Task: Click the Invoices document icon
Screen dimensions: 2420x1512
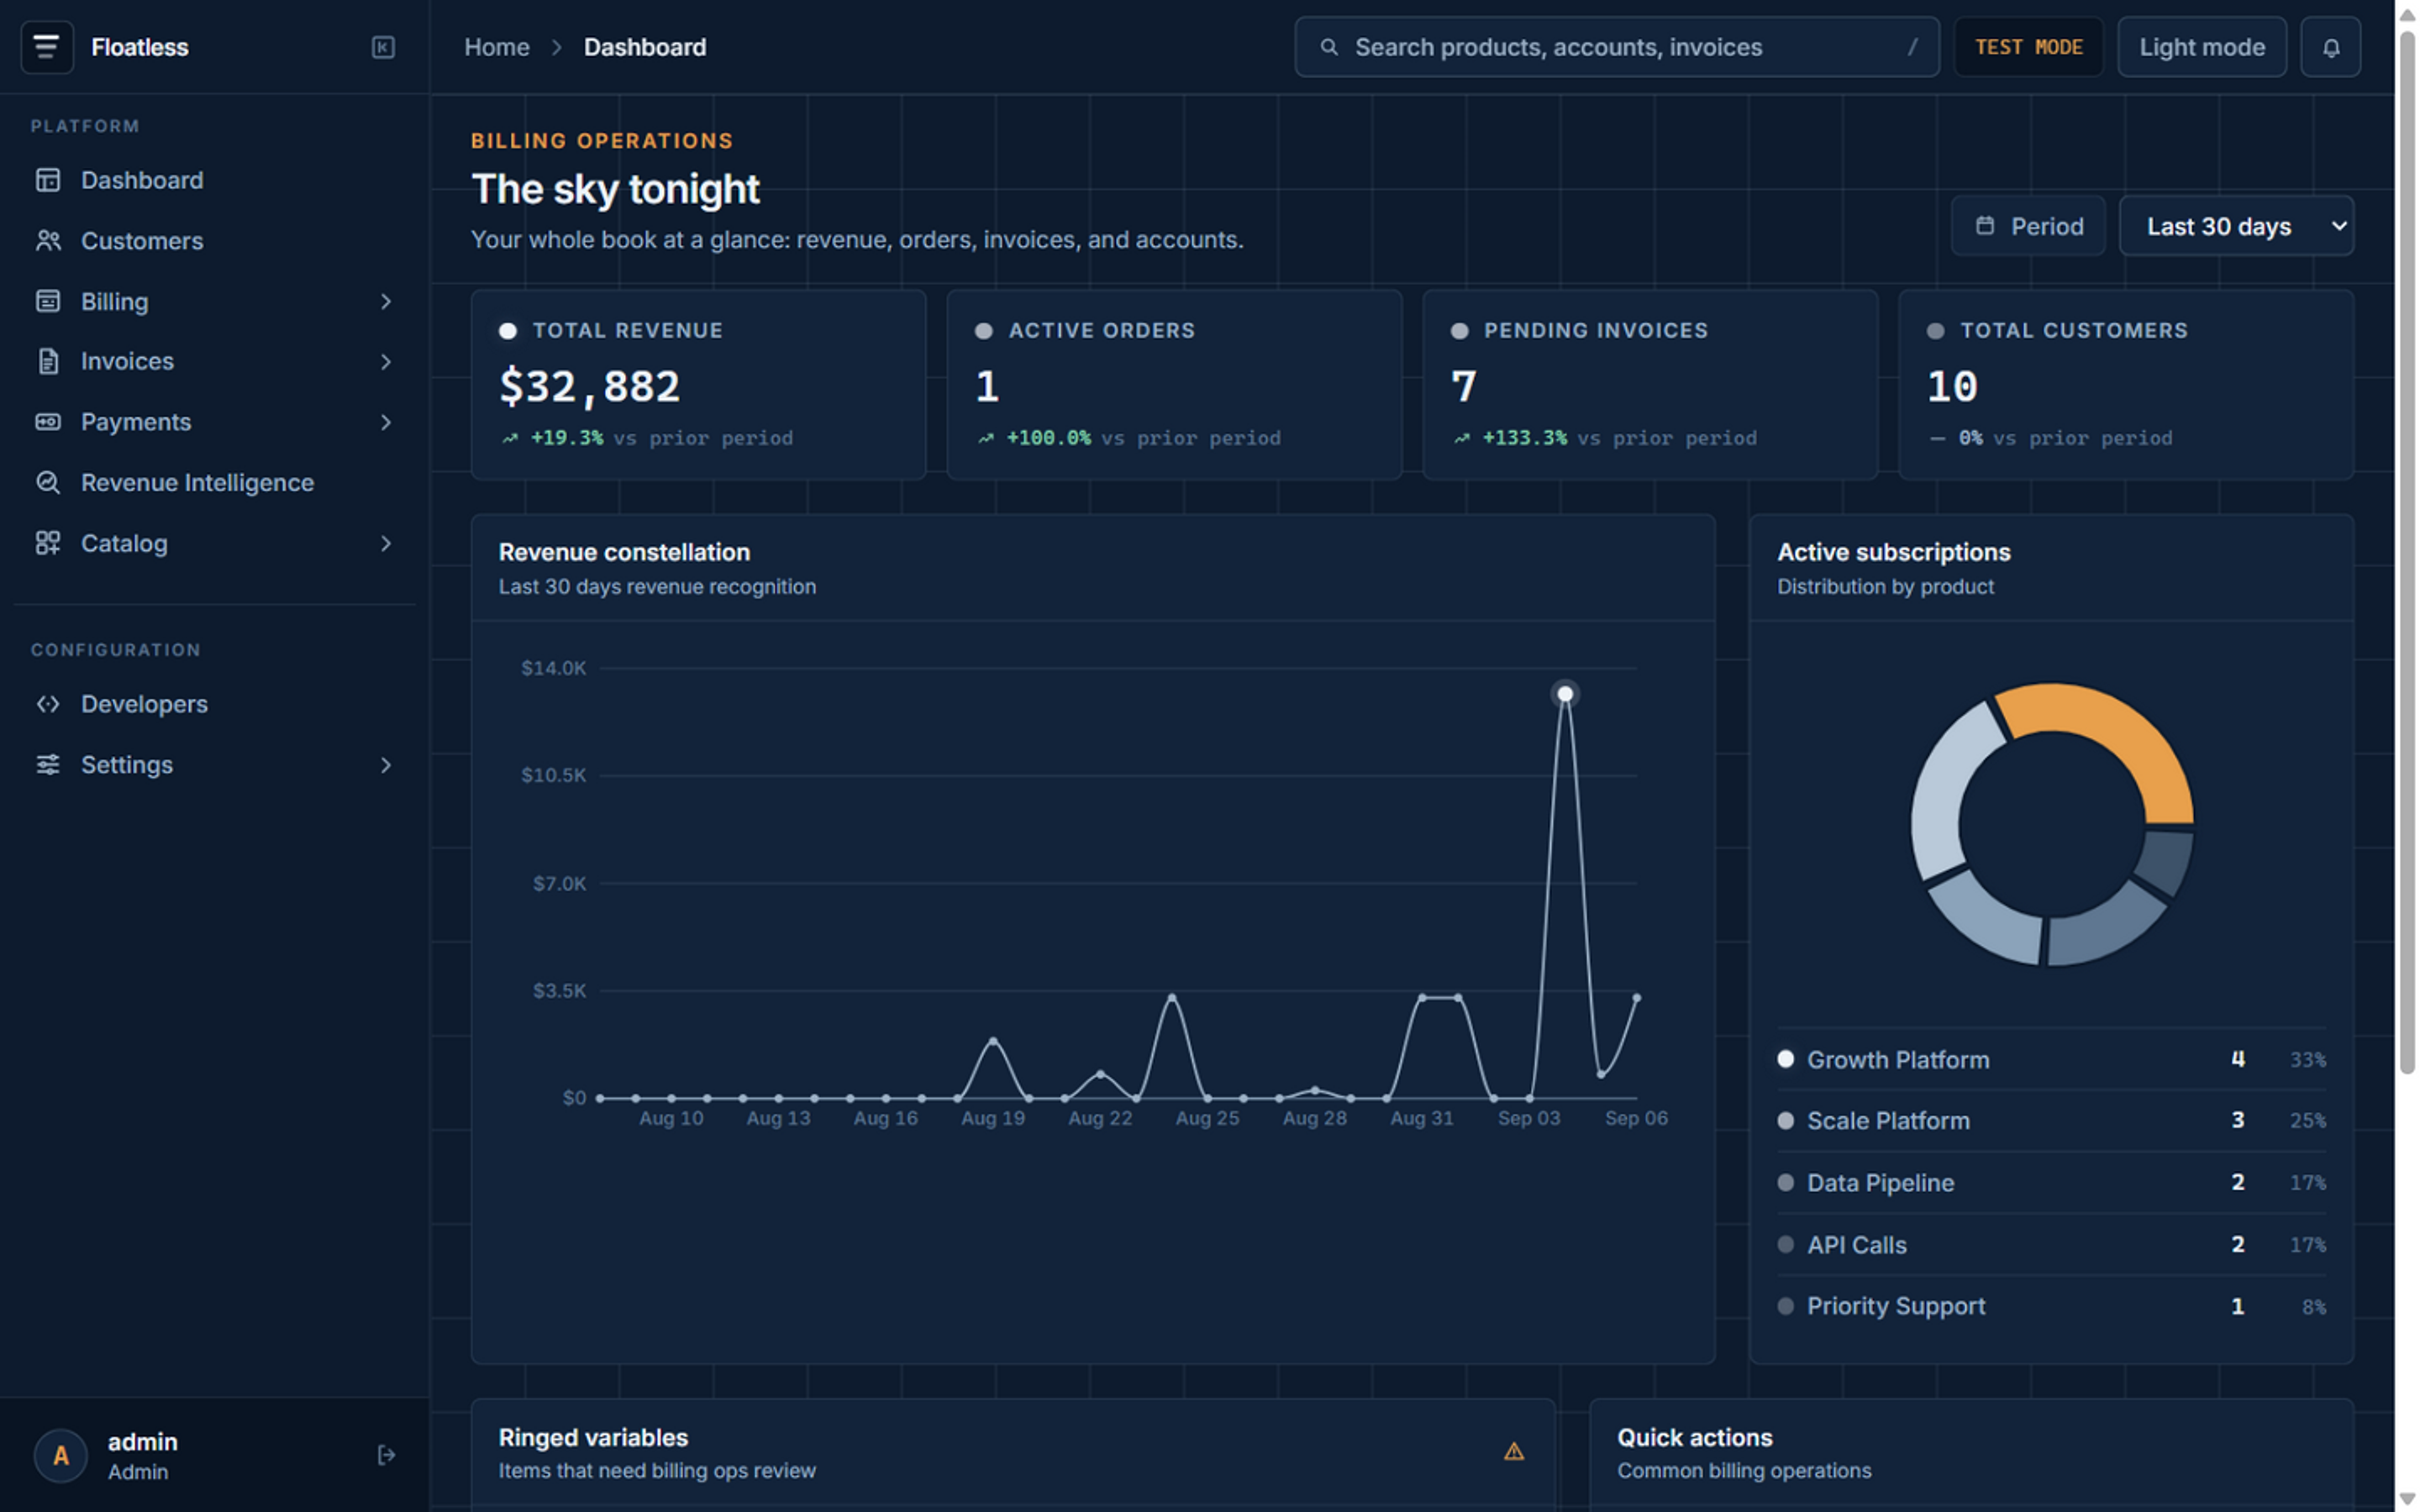Action: point(48,361)
